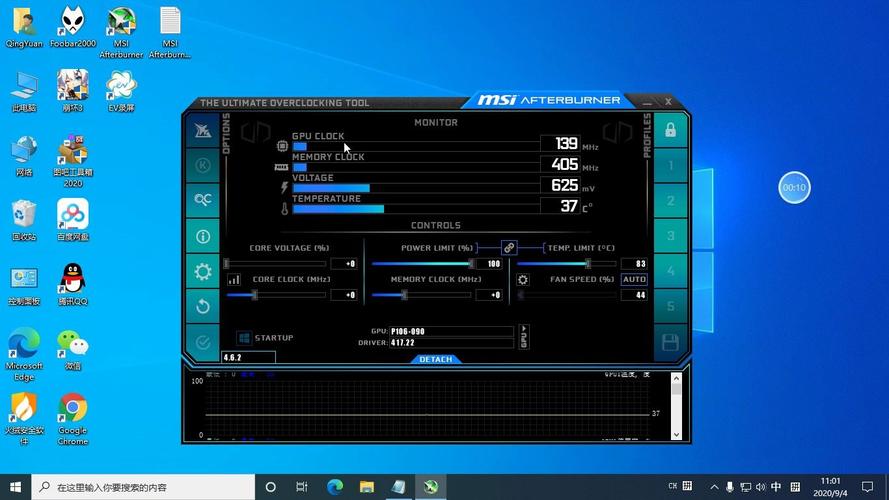The image size is (889, 500).
Task: Select the 腾讯QQ desktop shortcut
Action: [x=73, y=285]
